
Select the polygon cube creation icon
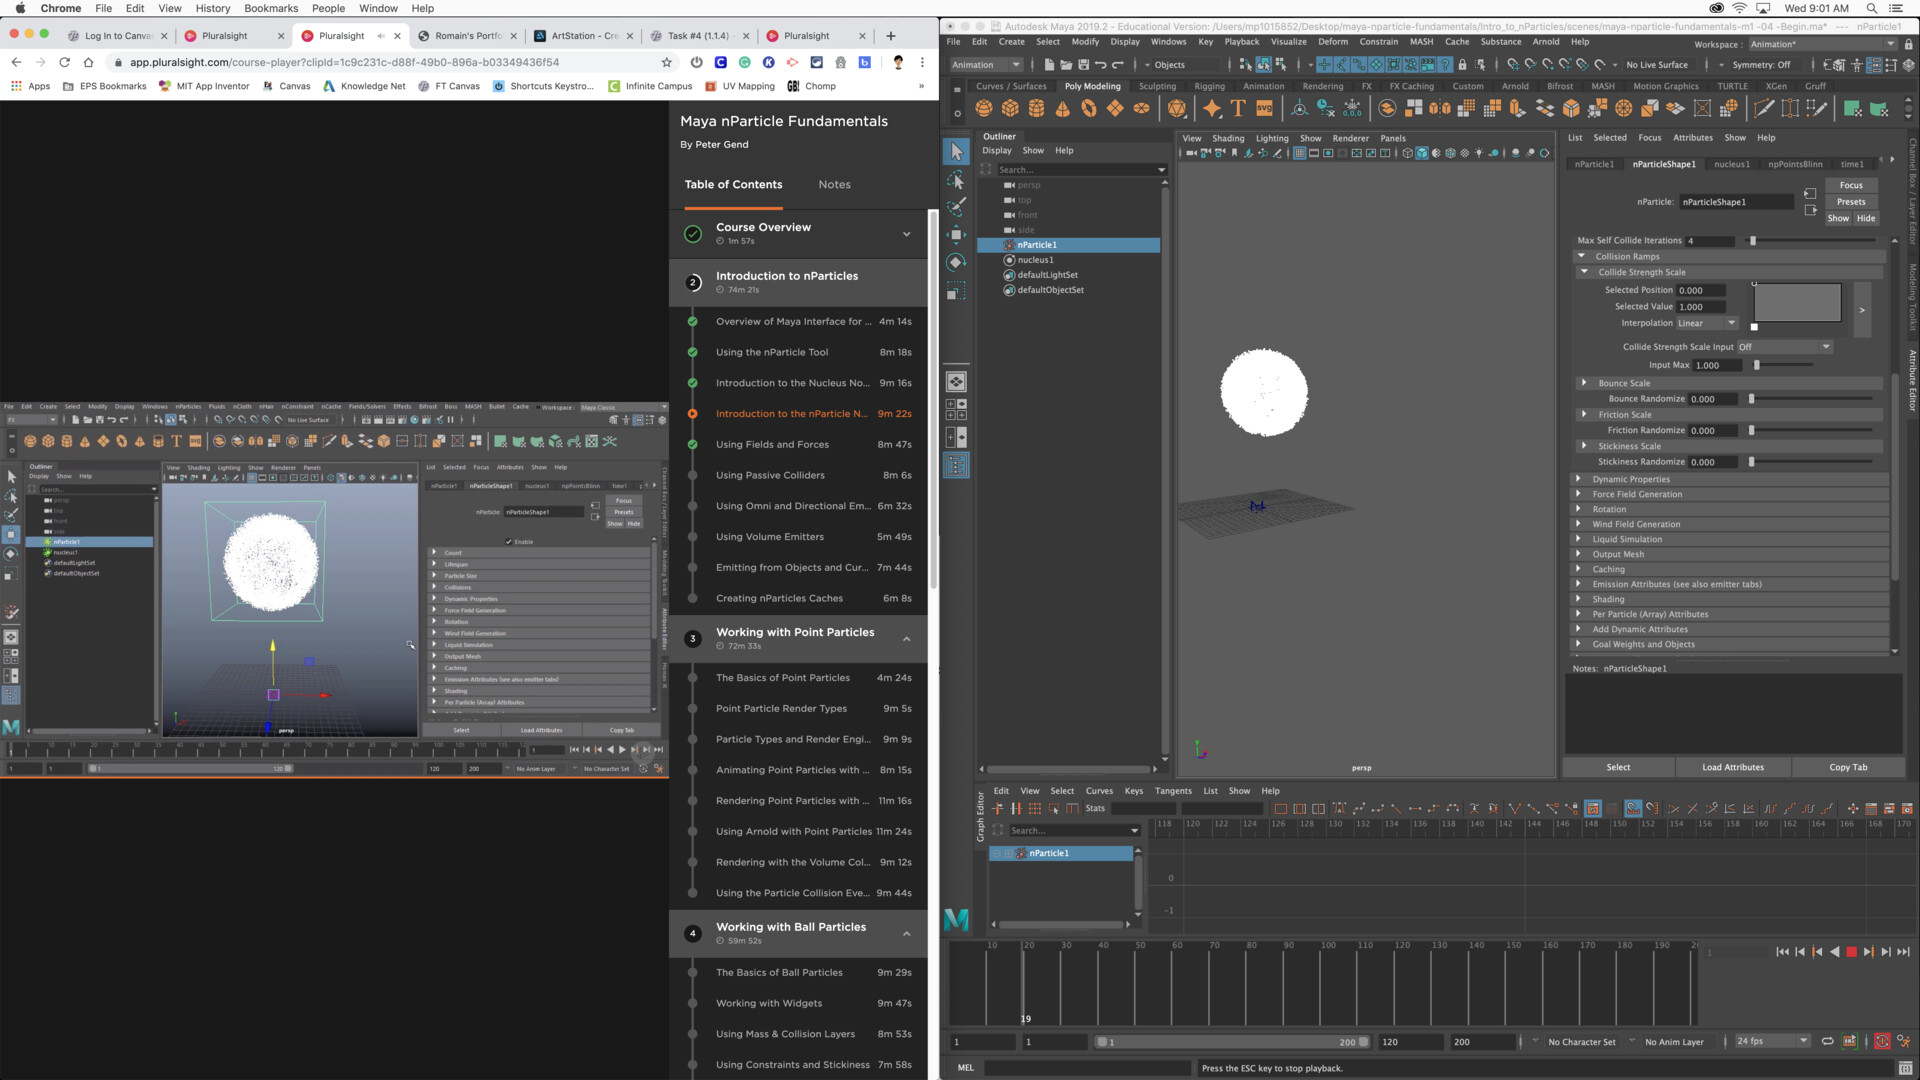(1011, 109)
